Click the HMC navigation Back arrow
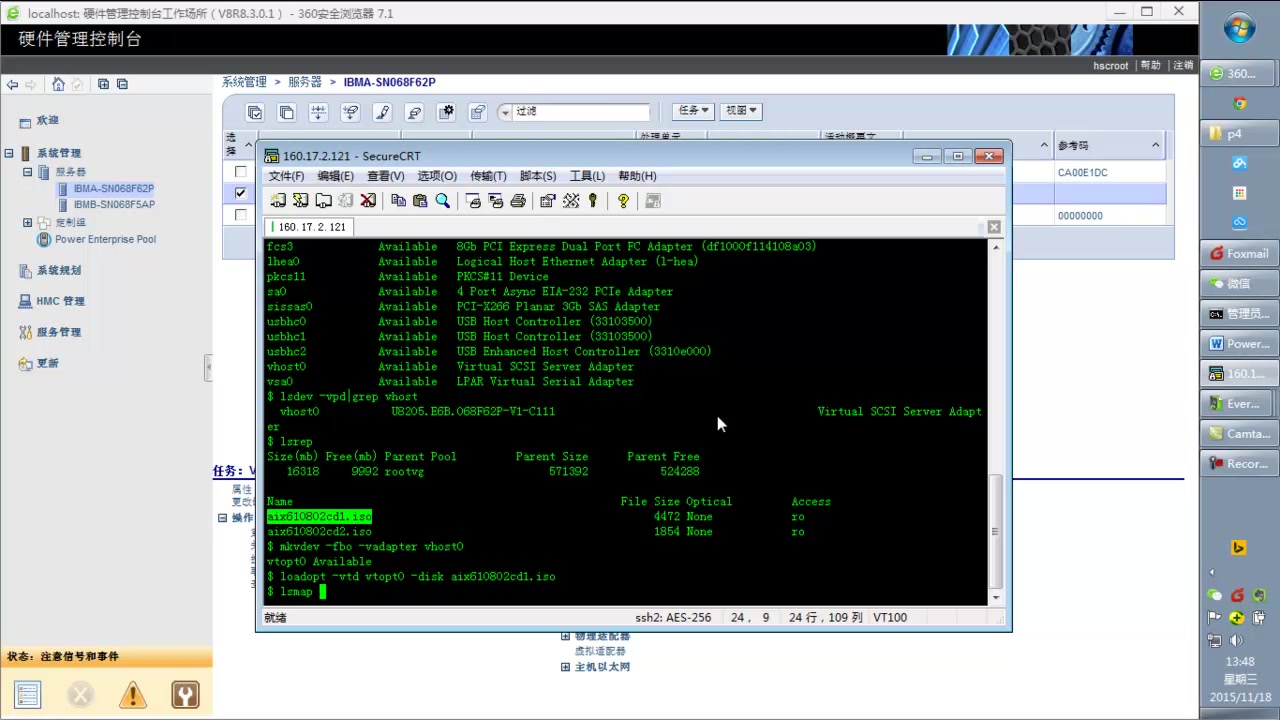This screenshot has width=1280, height=720. tap(12, 85)
